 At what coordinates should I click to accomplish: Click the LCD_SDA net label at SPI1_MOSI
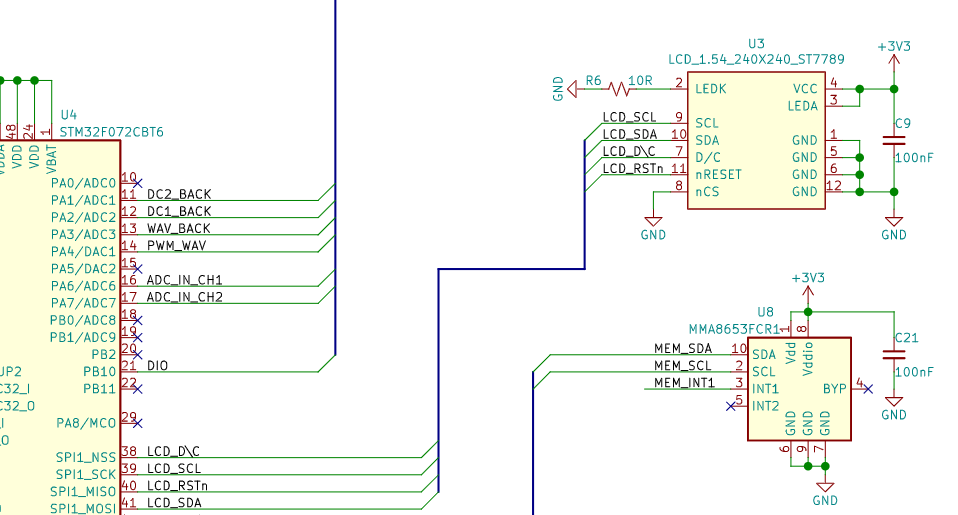[x=174, y=503]
